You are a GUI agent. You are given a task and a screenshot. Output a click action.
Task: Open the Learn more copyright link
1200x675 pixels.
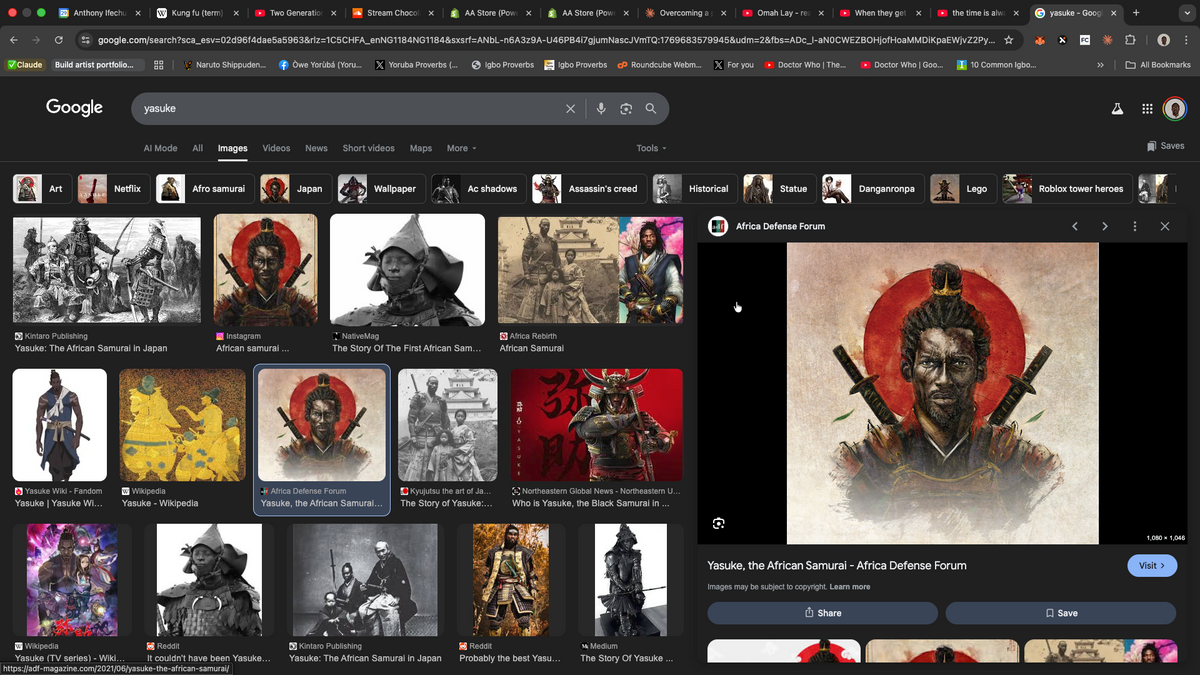tap(849, 587)
